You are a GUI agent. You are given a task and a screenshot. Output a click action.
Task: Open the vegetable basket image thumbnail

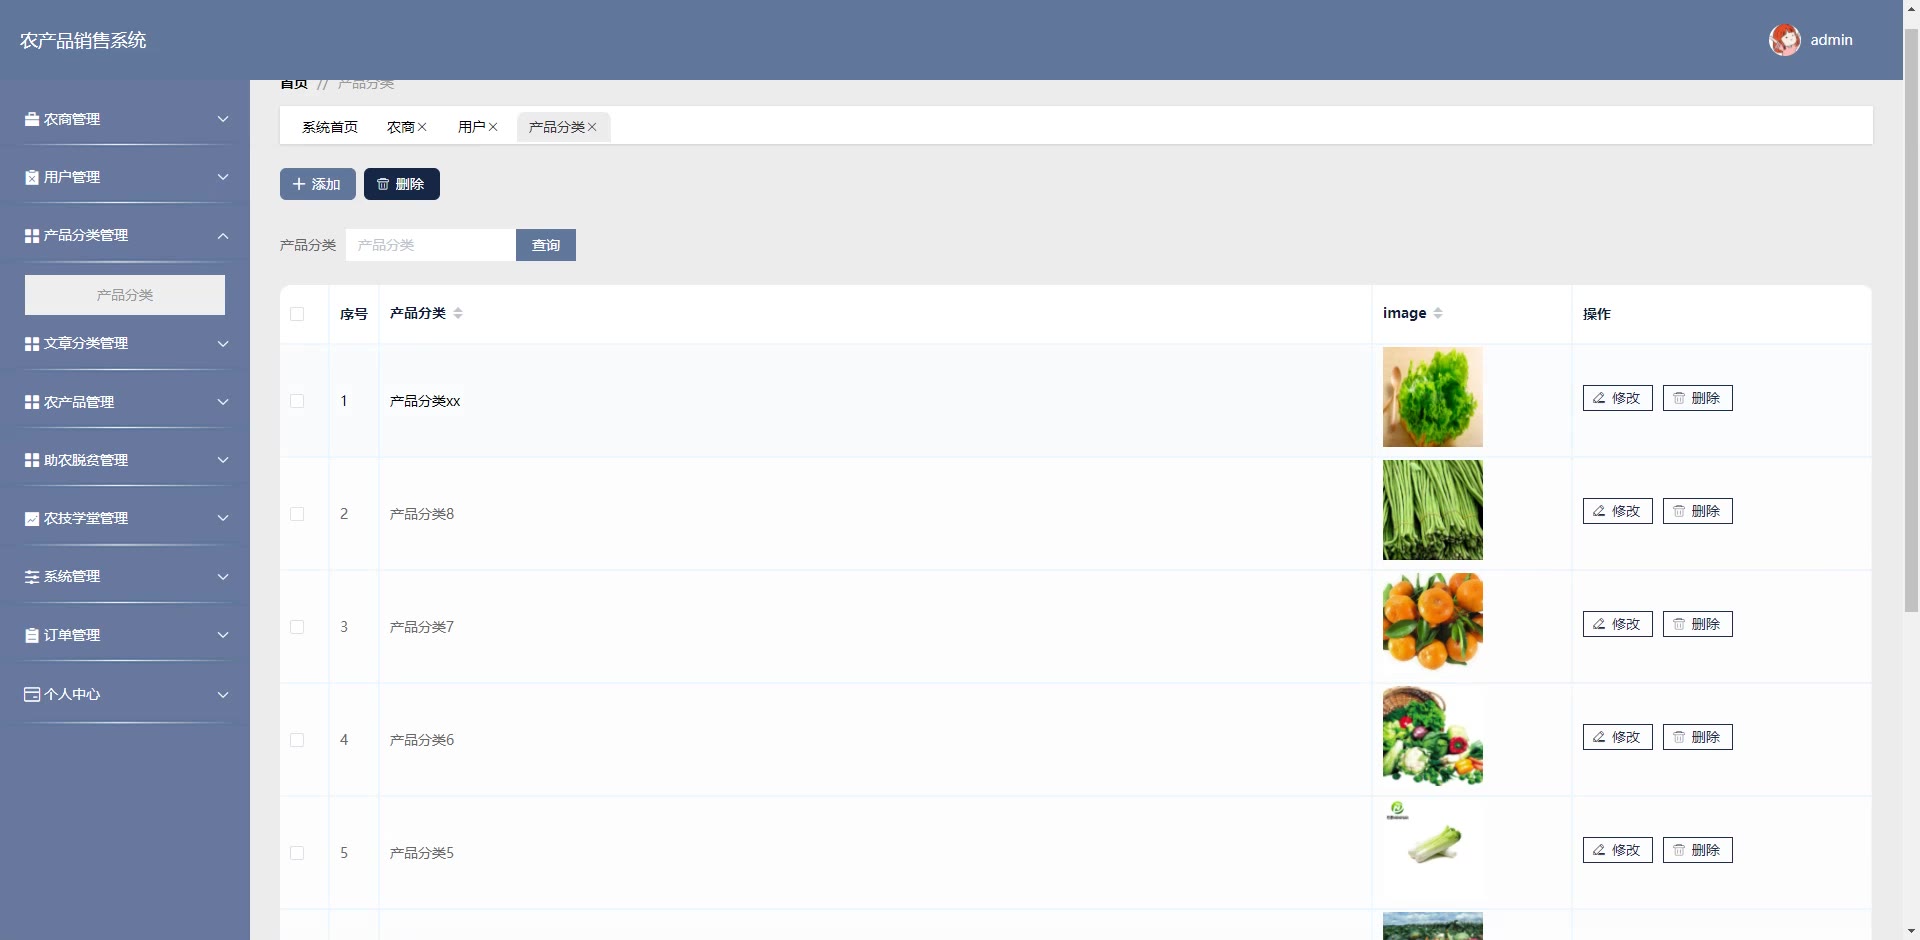pyautogui.click(x=1433, y=736)
